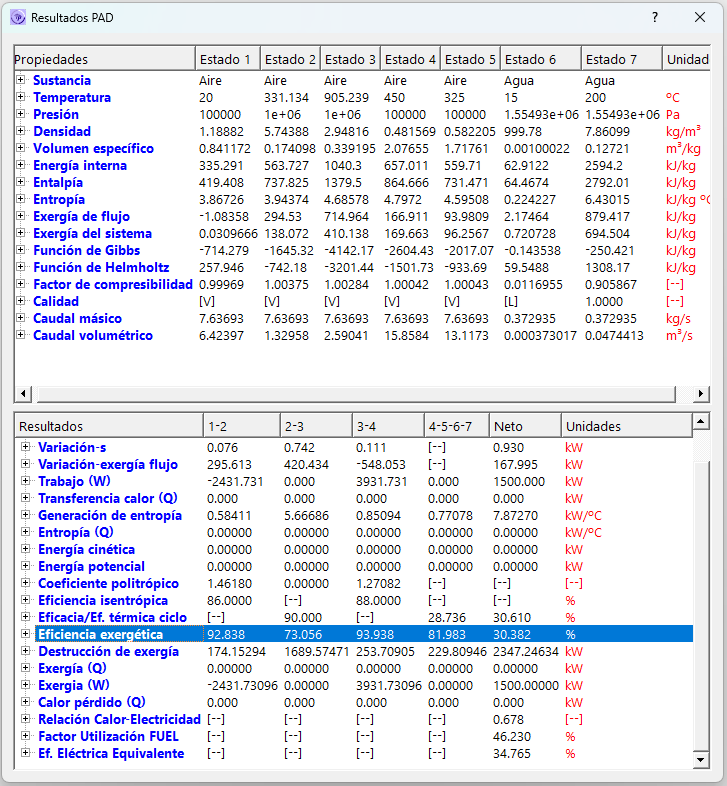This screenshot has height=786, width=727.
Task: Expand the Caudal másico row
Action: tap(21, 318)
